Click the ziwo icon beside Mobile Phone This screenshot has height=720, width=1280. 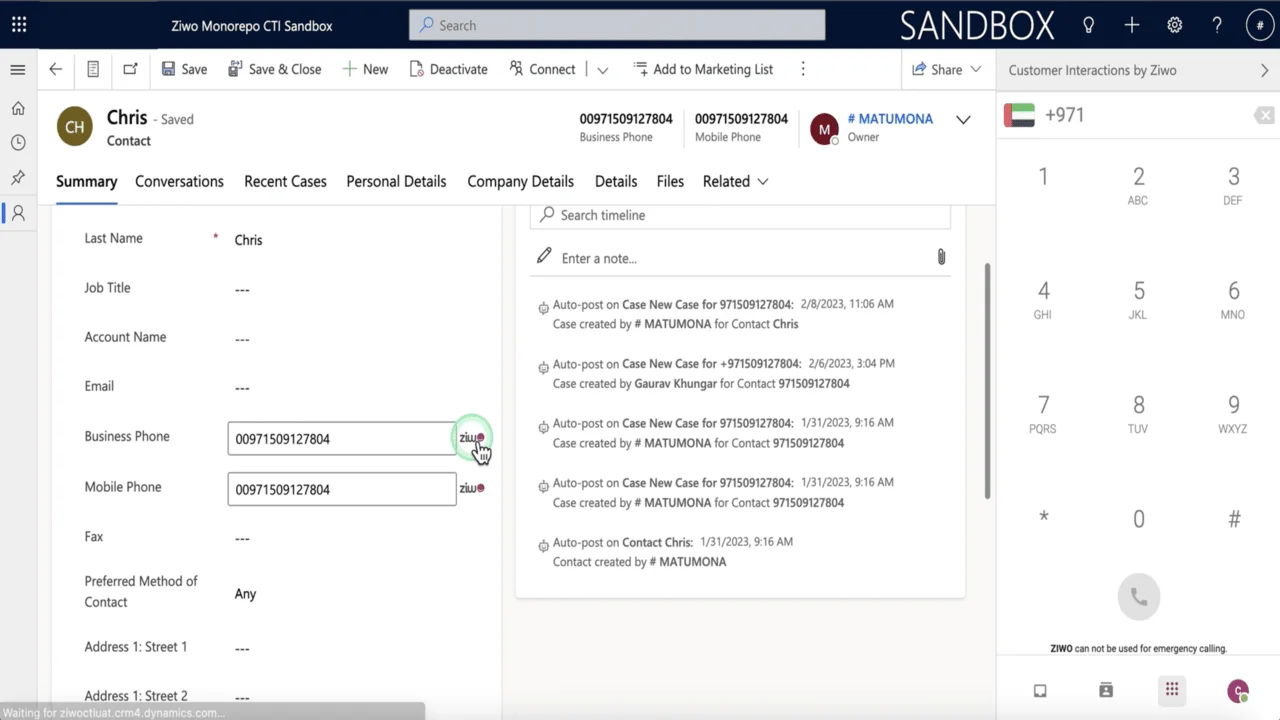tap(472, 488)
